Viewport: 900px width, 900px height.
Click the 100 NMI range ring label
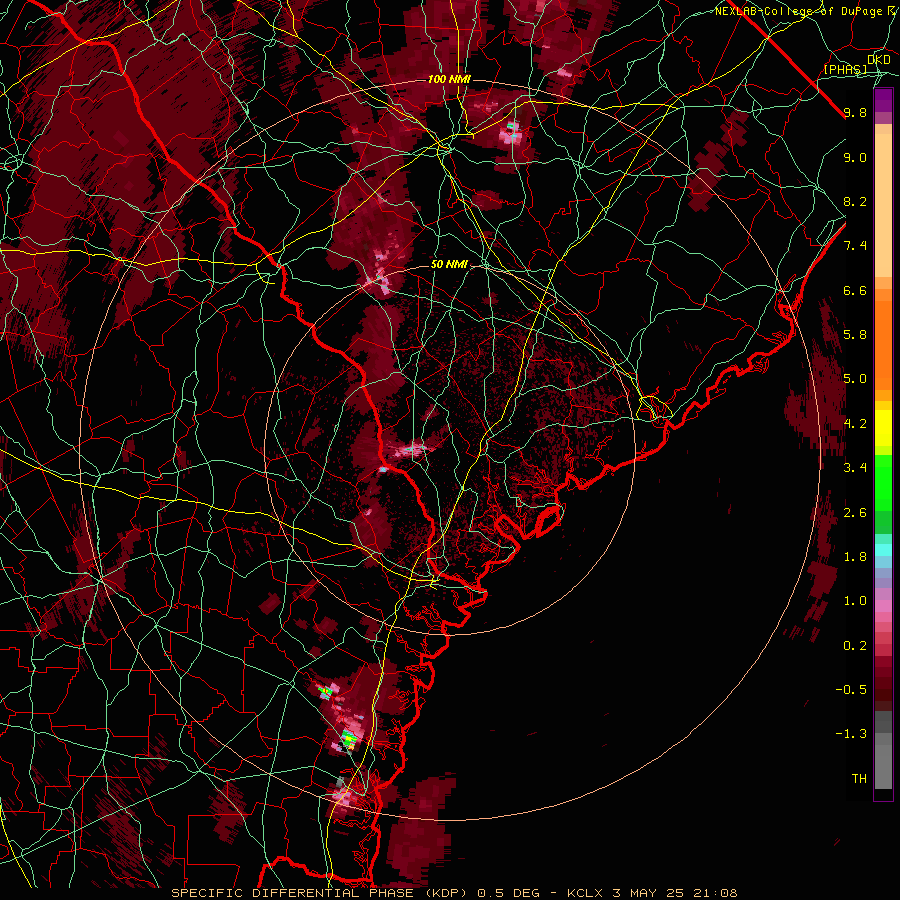tap(449, 79)
